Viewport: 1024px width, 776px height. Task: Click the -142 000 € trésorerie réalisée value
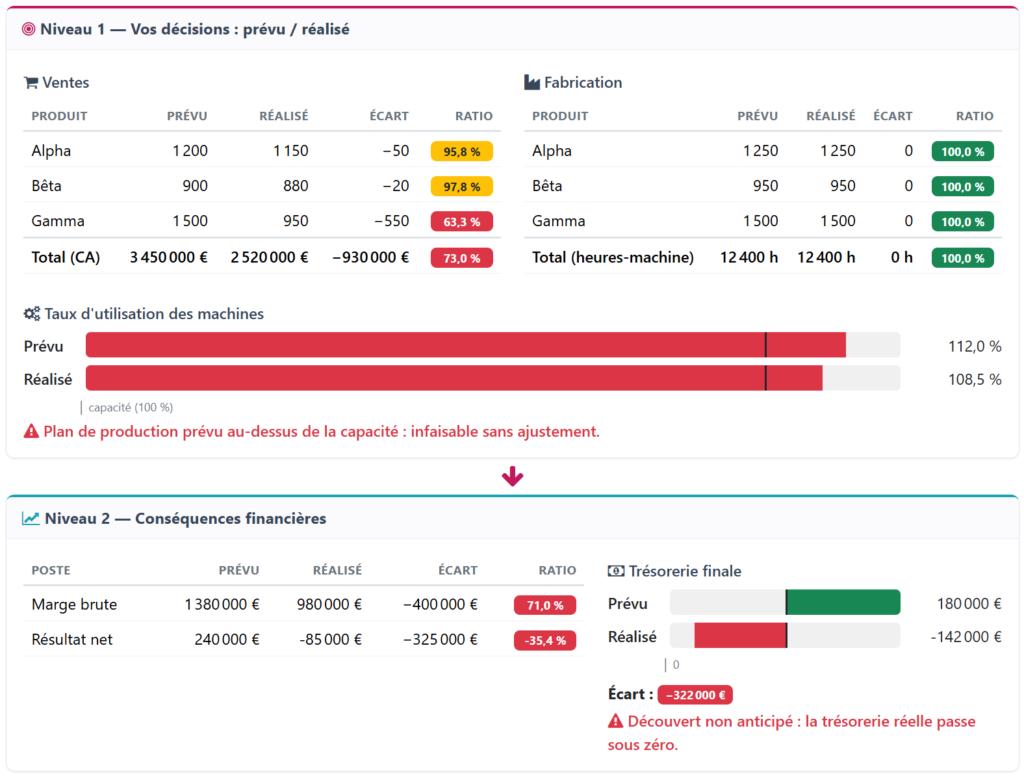click(966, 637)
